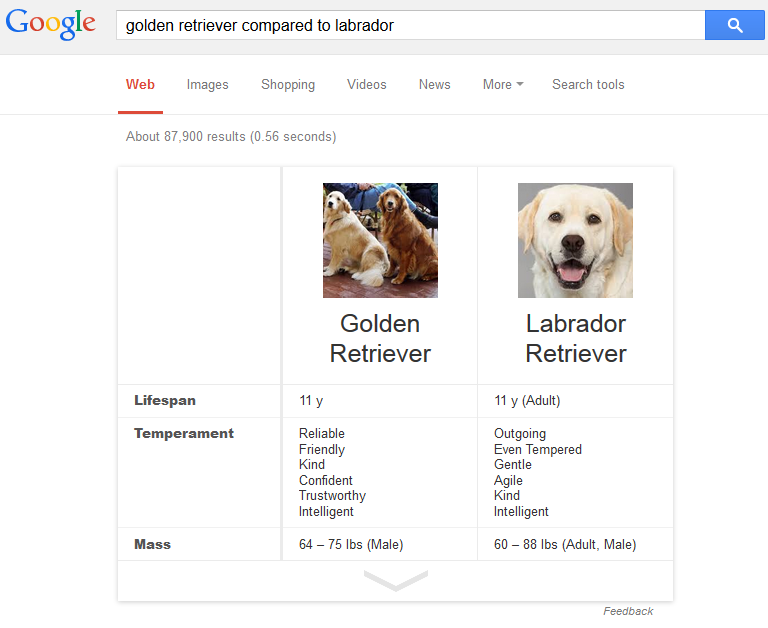Click the Mass row label
The image size is (768, 628).
pyautogui.click(x=153, y=545)
